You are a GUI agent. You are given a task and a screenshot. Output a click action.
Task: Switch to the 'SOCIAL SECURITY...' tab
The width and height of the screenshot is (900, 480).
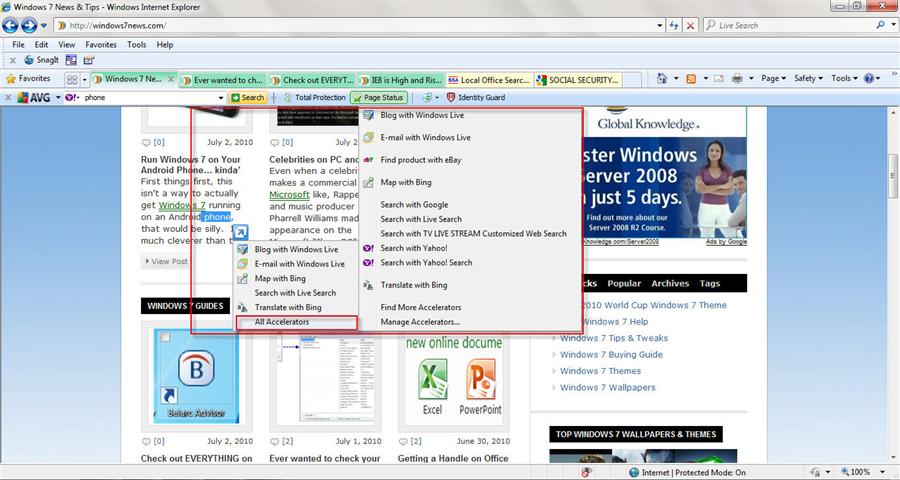[x=579, y=80]
